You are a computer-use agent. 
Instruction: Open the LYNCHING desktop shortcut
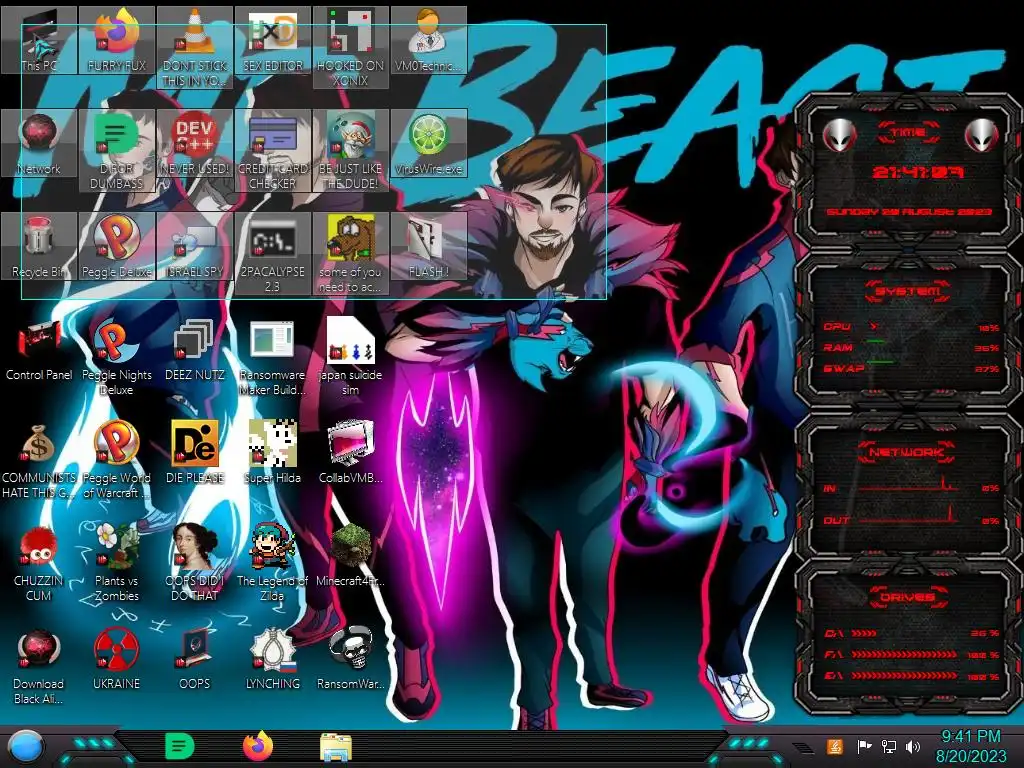click(x=273, y=658)
